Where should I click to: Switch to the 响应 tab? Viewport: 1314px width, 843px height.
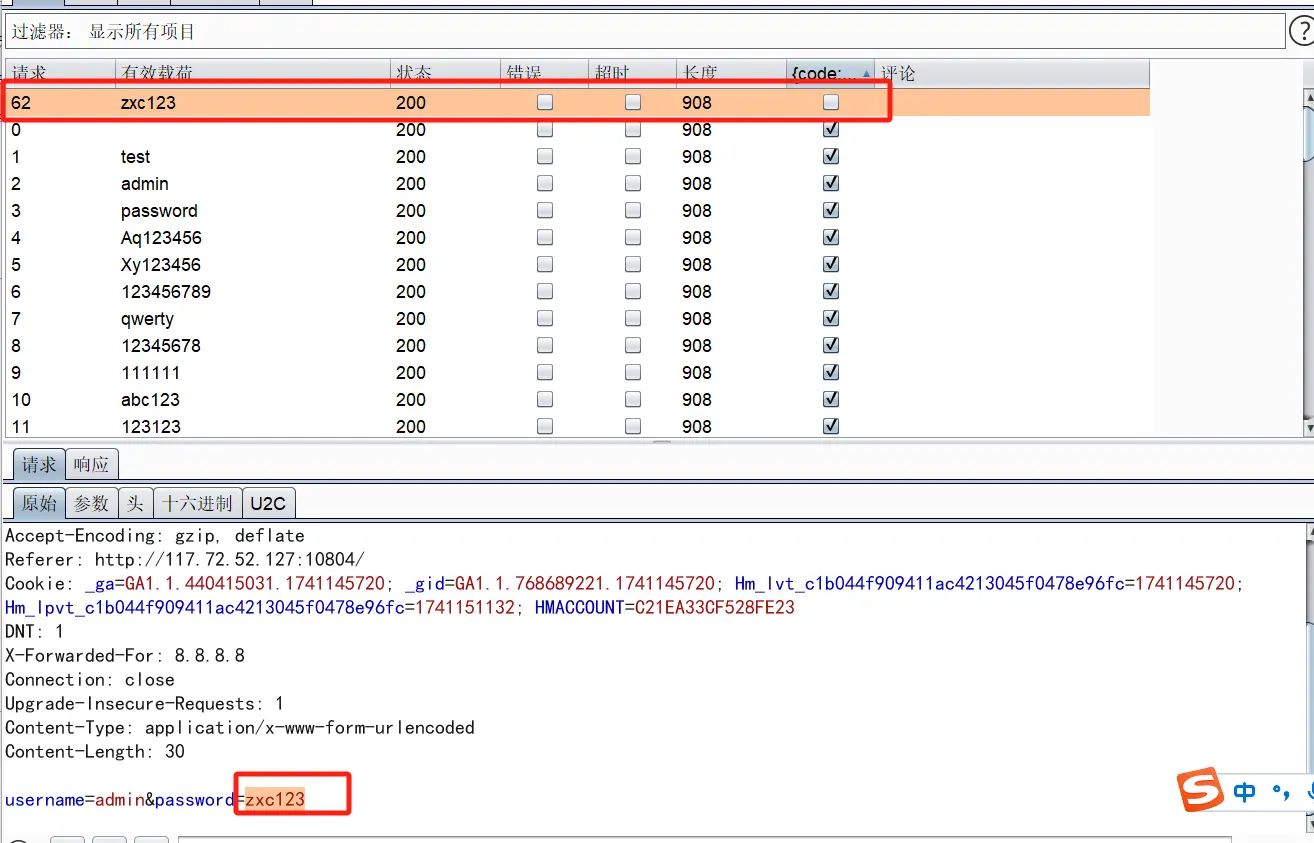coord(91,464)
